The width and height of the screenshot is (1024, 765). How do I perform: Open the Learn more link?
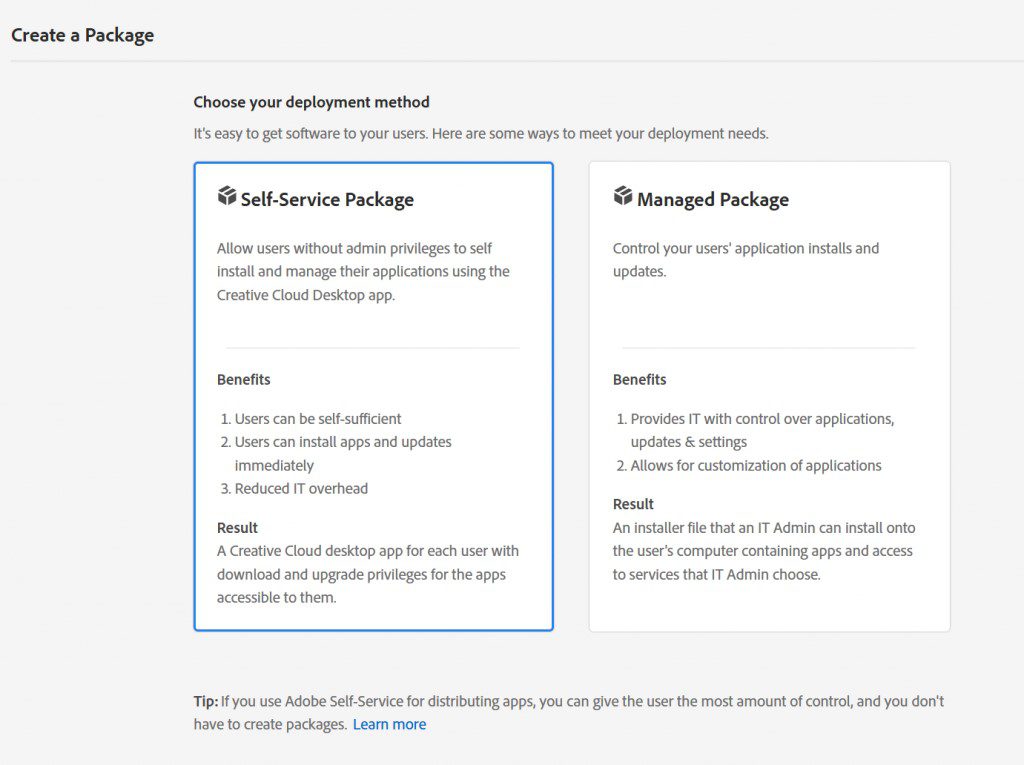pos(389,724)
